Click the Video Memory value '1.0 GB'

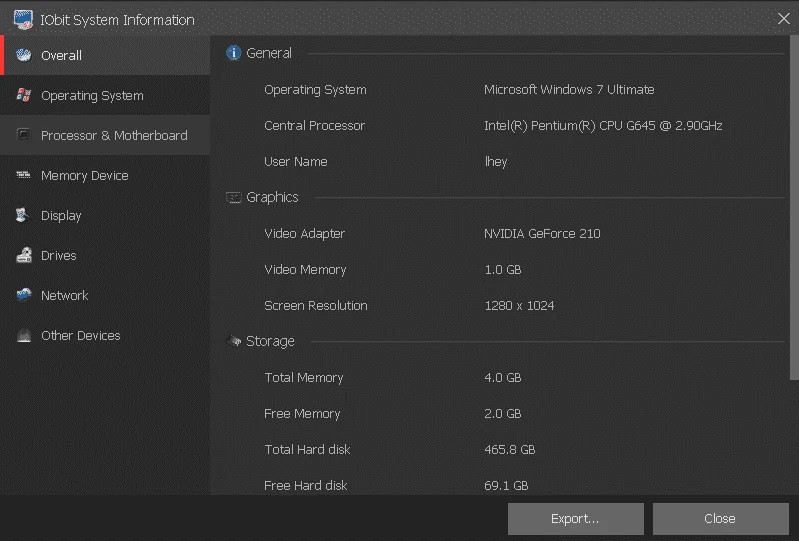503,270
